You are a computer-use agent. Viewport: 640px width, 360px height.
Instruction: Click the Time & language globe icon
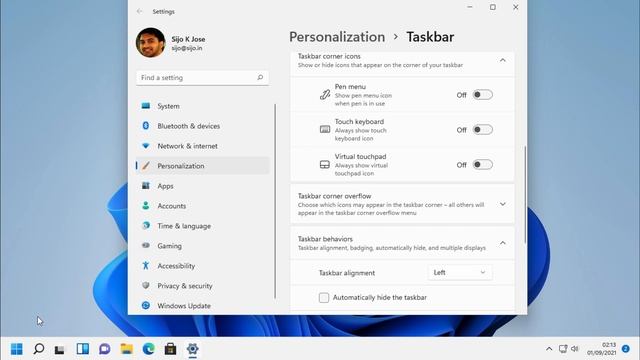coord(146,225)
